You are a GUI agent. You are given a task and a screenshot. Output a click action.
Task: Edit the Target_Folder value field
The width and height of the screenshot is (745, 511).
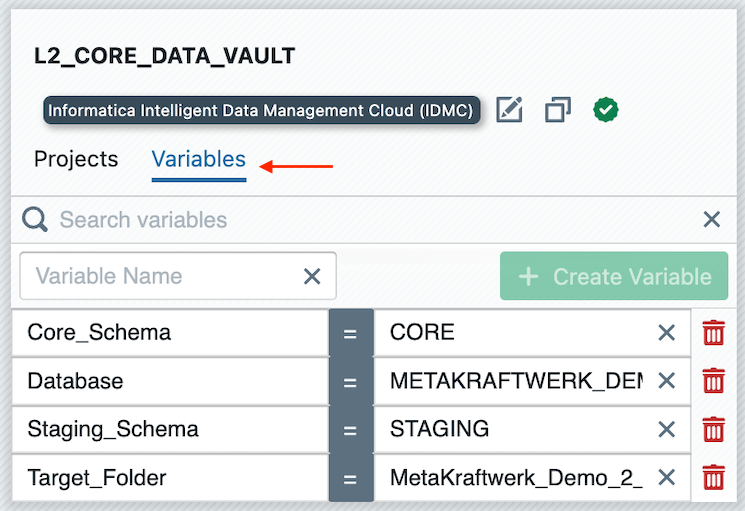515,478
